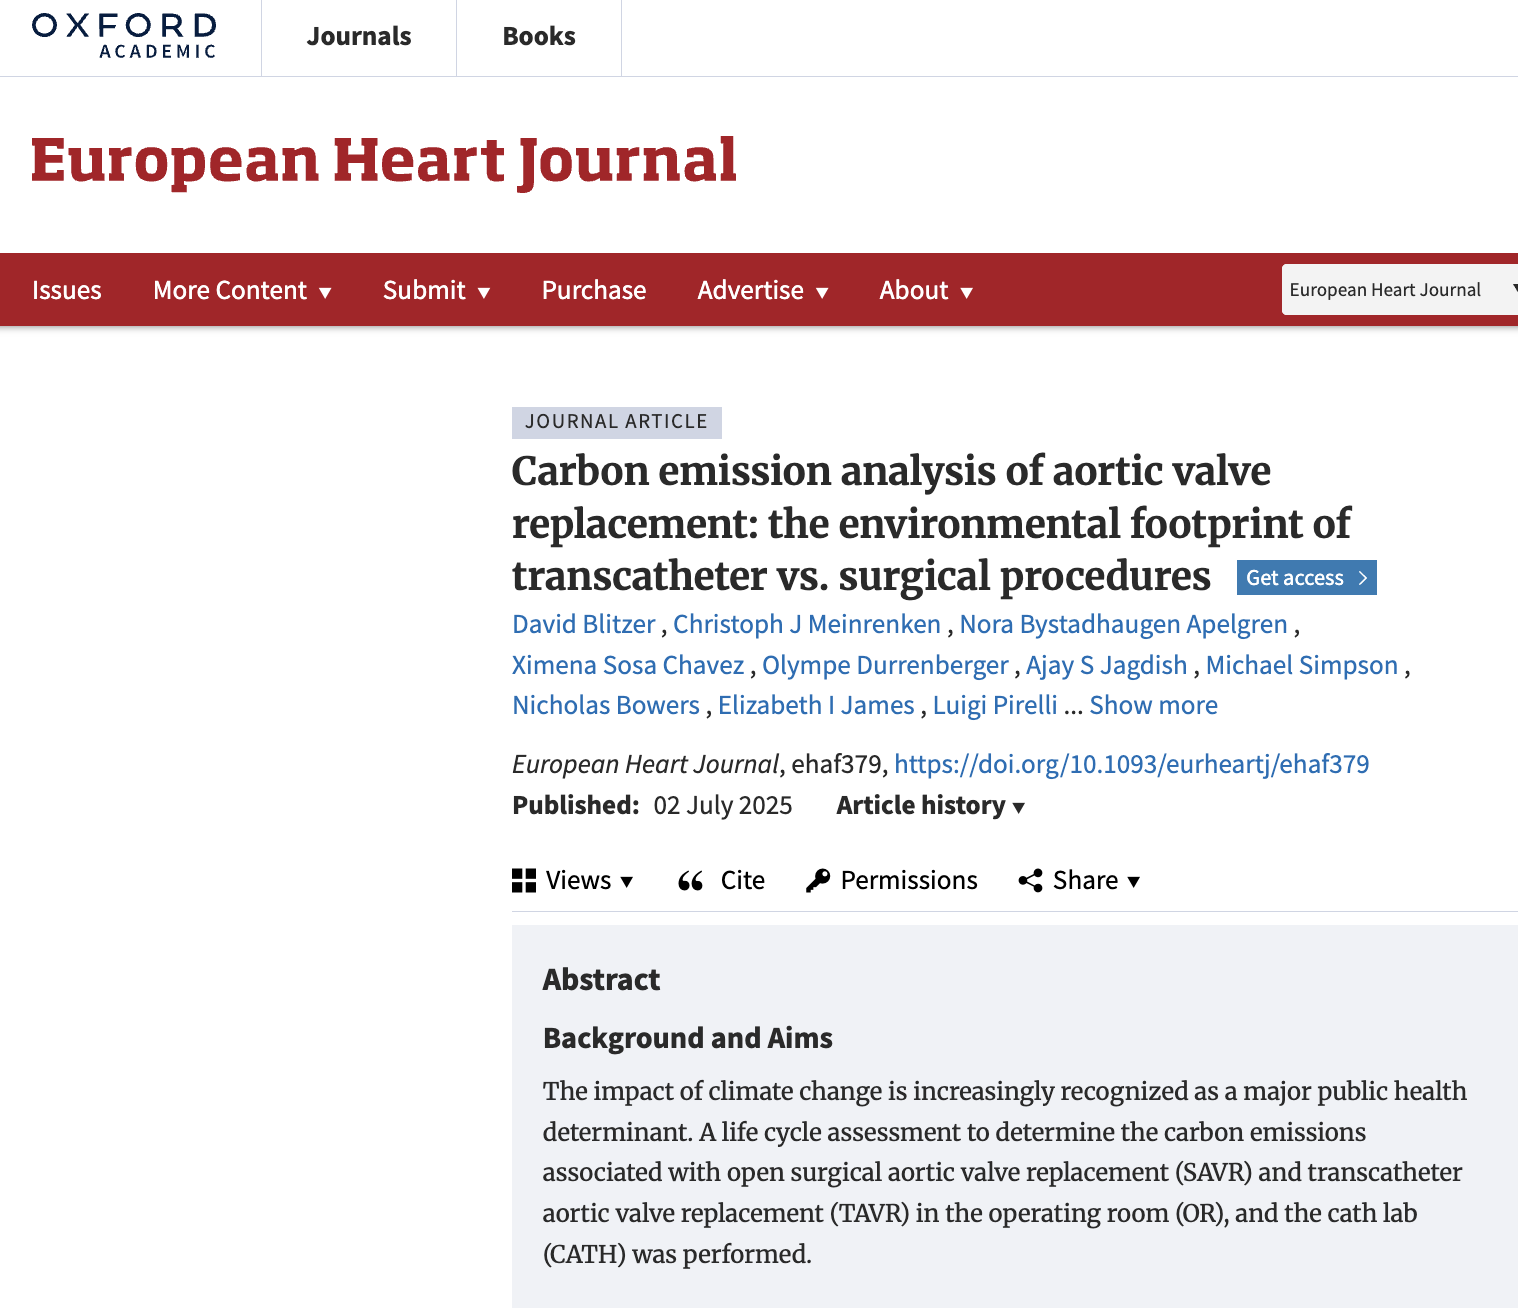Open the European Heart Journal search scope selector
Image resolution: width=1518 pixels, height=1308 pixels.
click(1399, 291)
